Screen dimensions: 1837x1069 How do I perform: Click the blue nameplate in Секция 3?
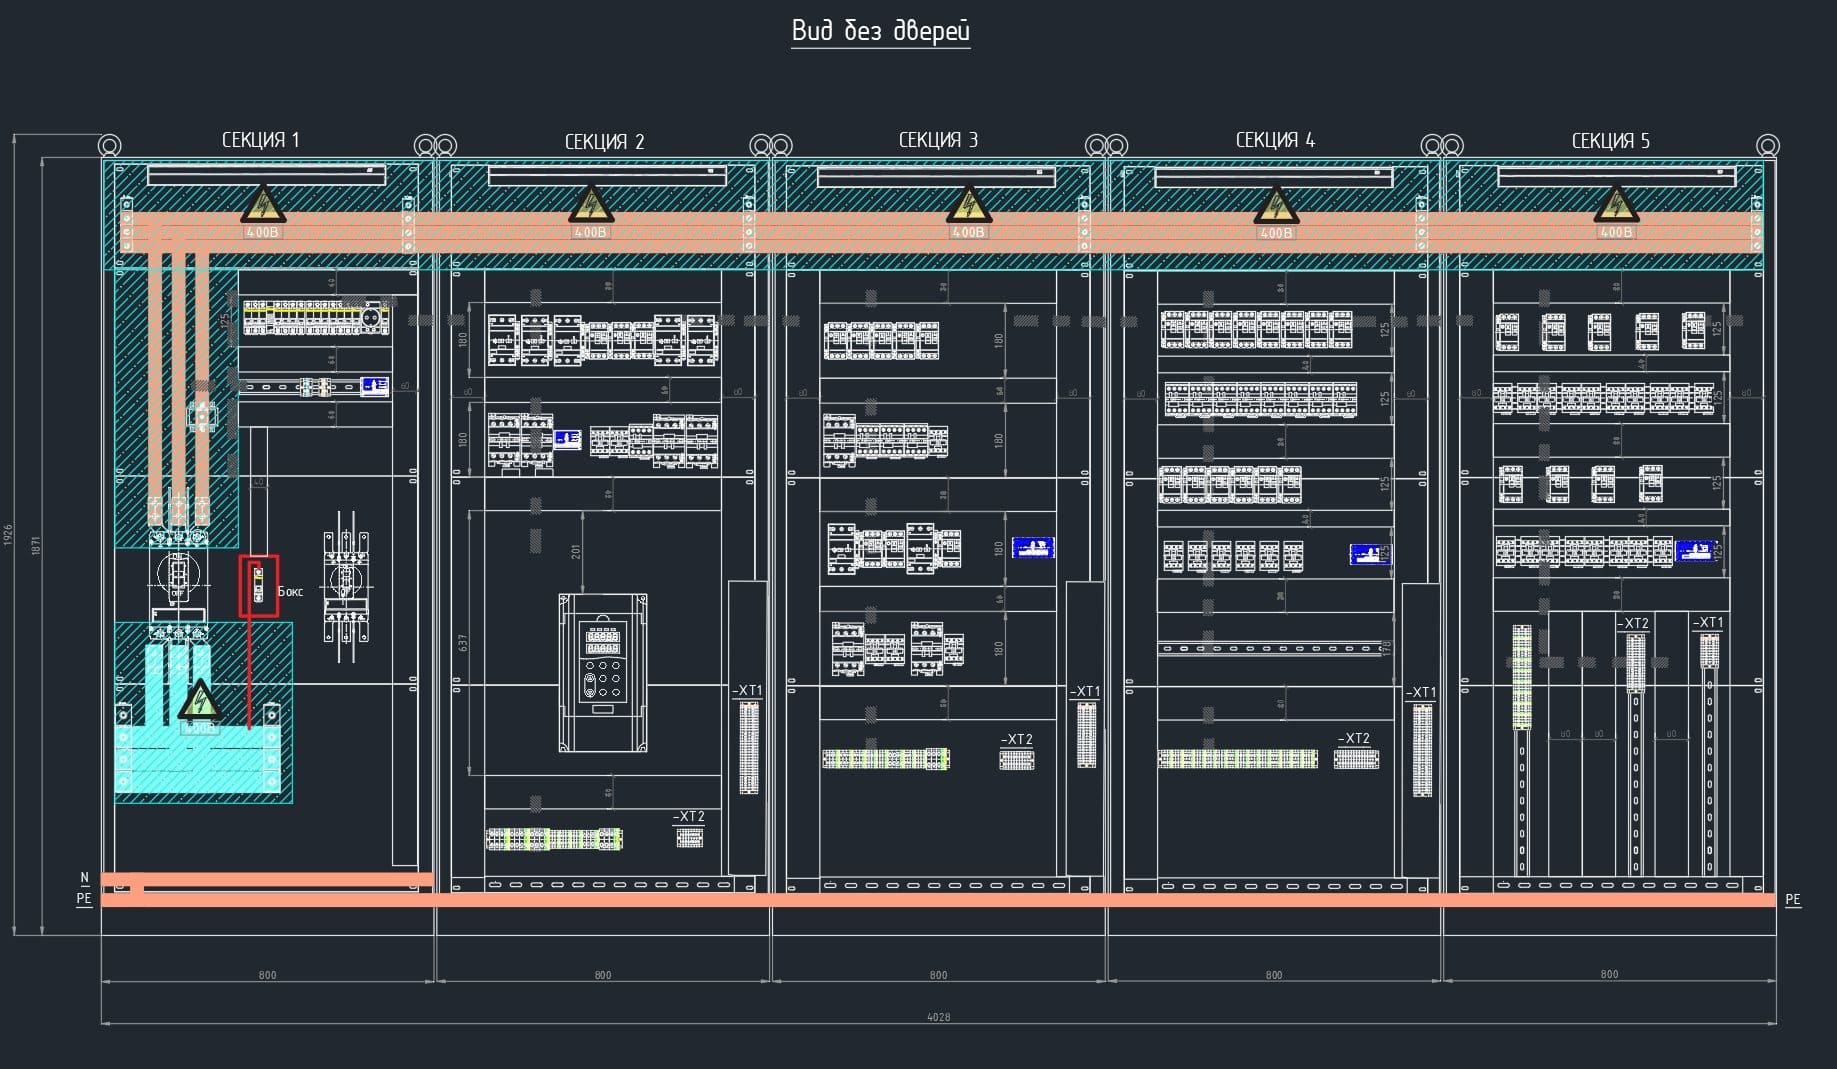[x=1032, y=548]
